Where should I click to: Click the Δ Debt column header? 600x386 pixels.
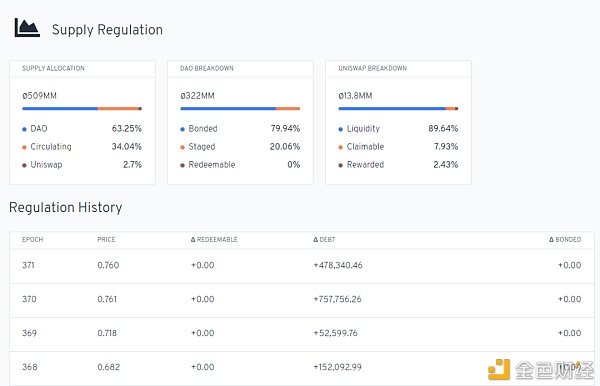[324, 239]
